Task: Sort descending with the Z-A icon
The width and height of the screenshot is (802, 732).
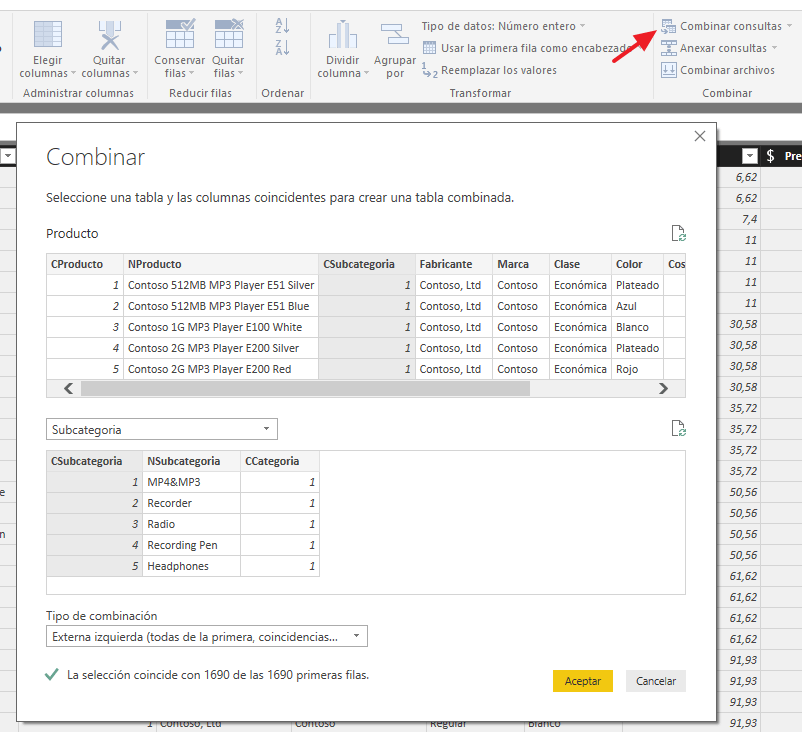Action: 282,47
